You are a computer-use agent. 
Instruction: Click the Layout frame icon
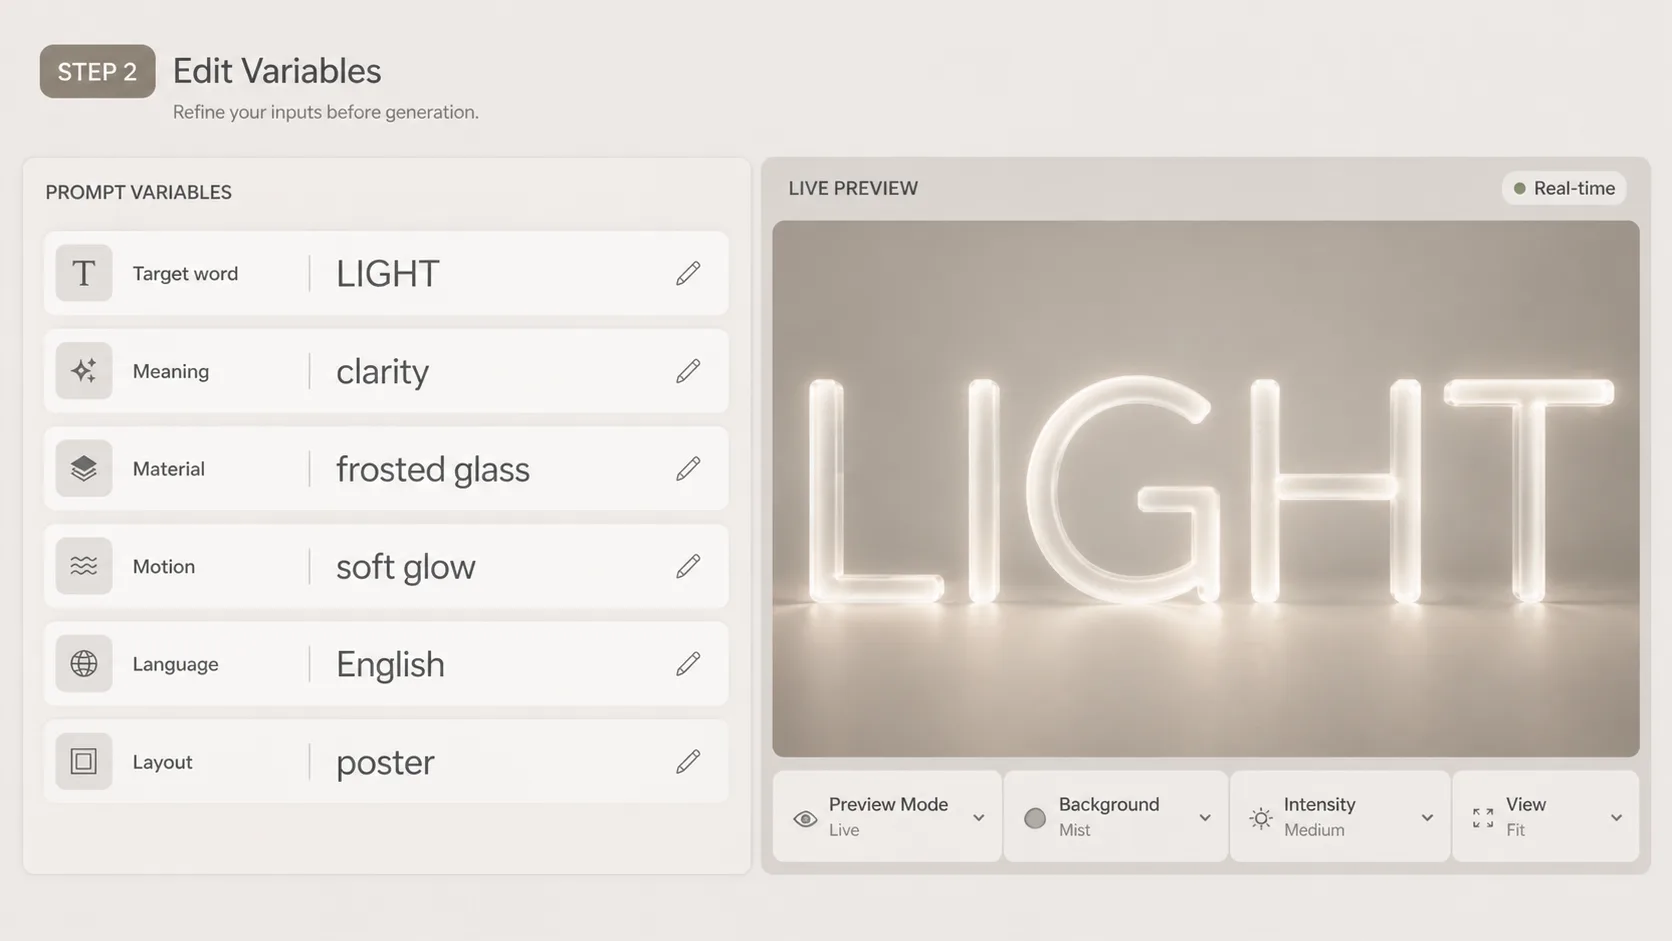[x=84, y=759]
